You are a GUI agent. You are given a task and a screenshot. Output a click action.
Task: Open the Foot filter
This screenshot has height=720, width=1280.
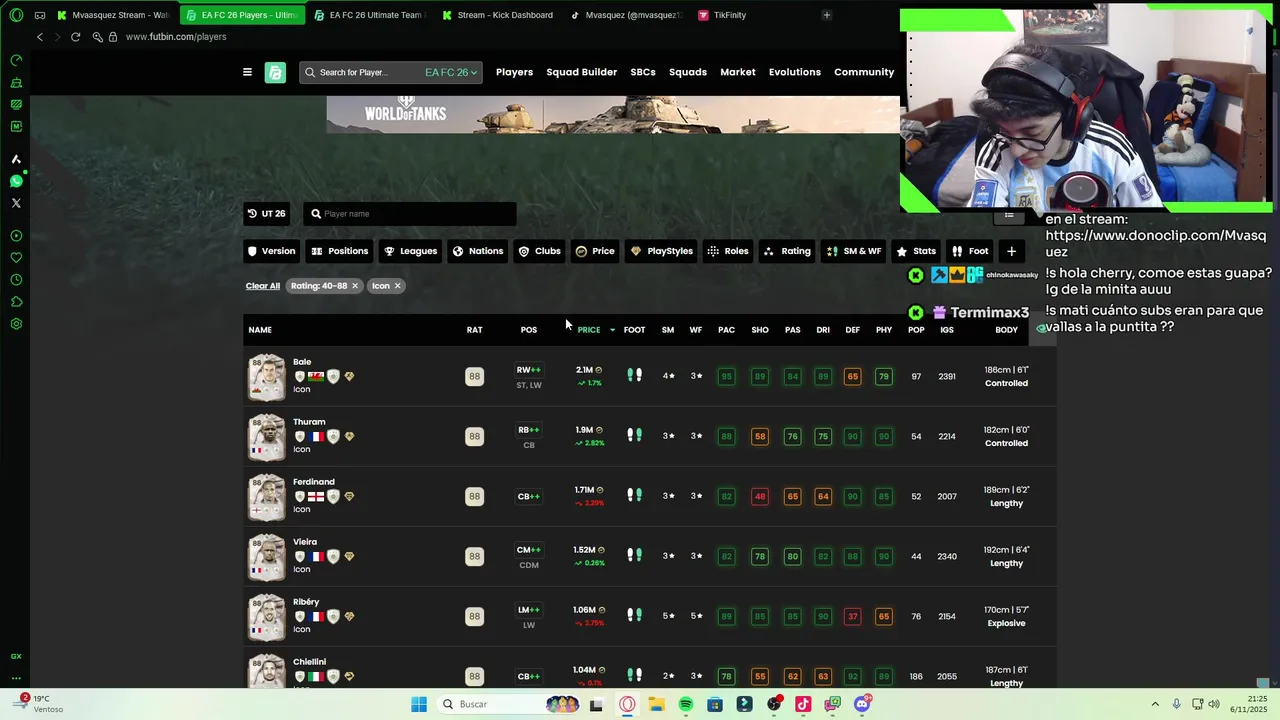(x=970, y=251)
